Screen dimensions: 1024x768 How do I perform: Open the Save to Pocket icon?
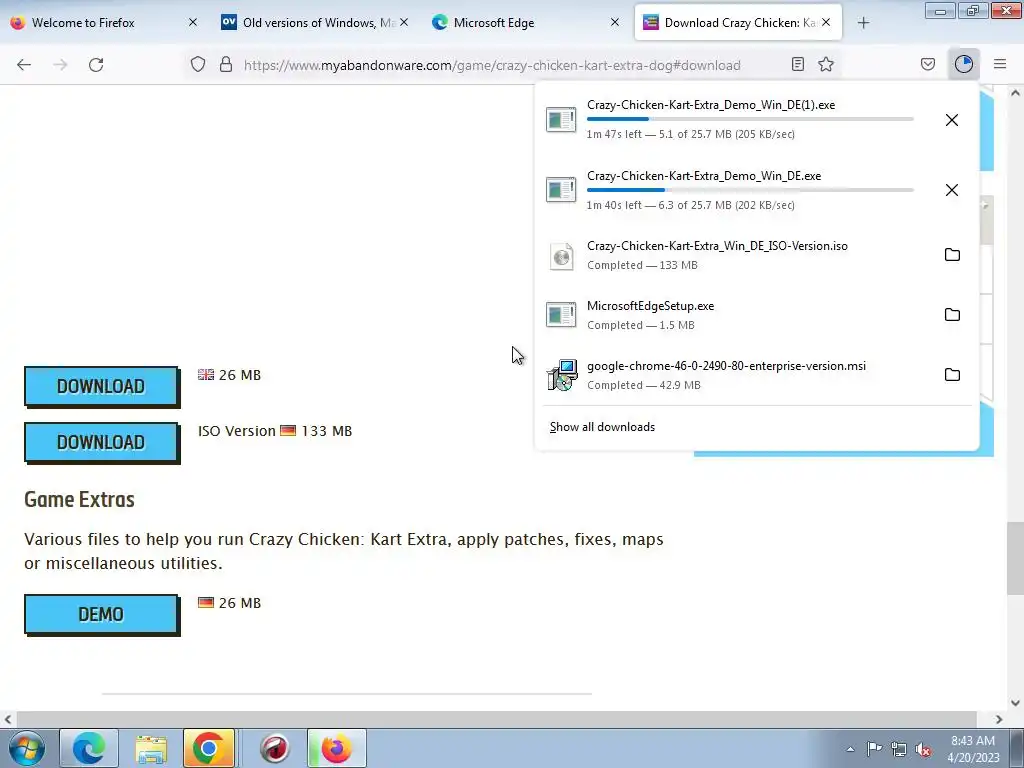(x=928, y=64)
